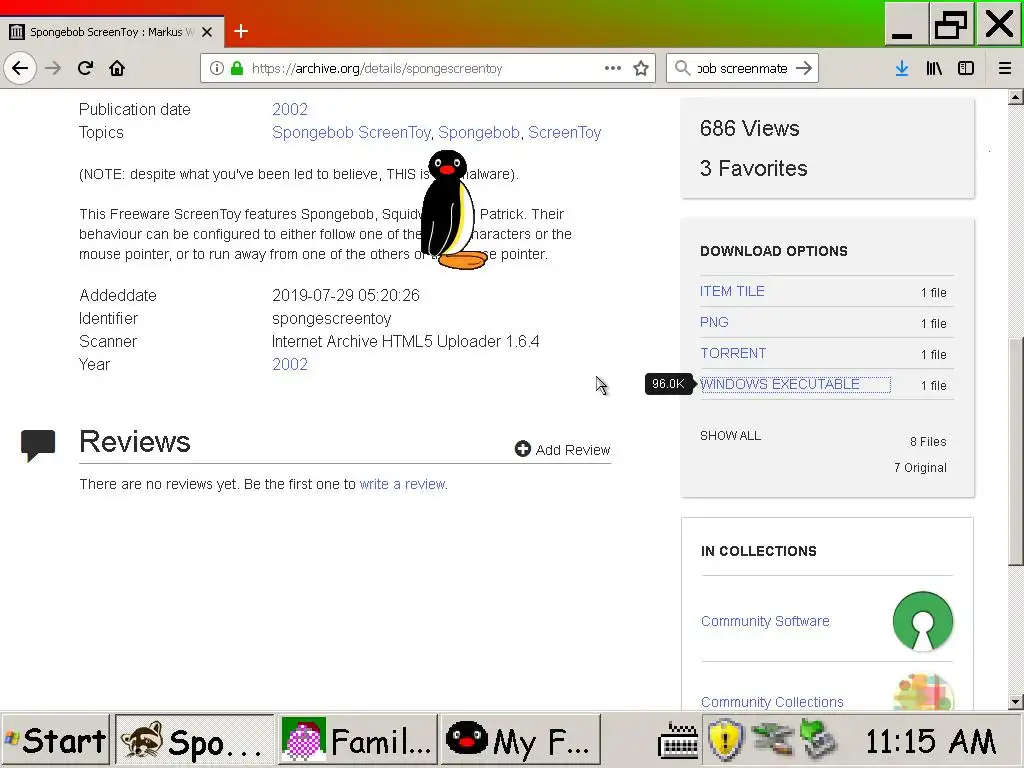Click the Community Software green logo thumbnail
This screenshot has width=1024, height=768.
[x=923, y=621]
